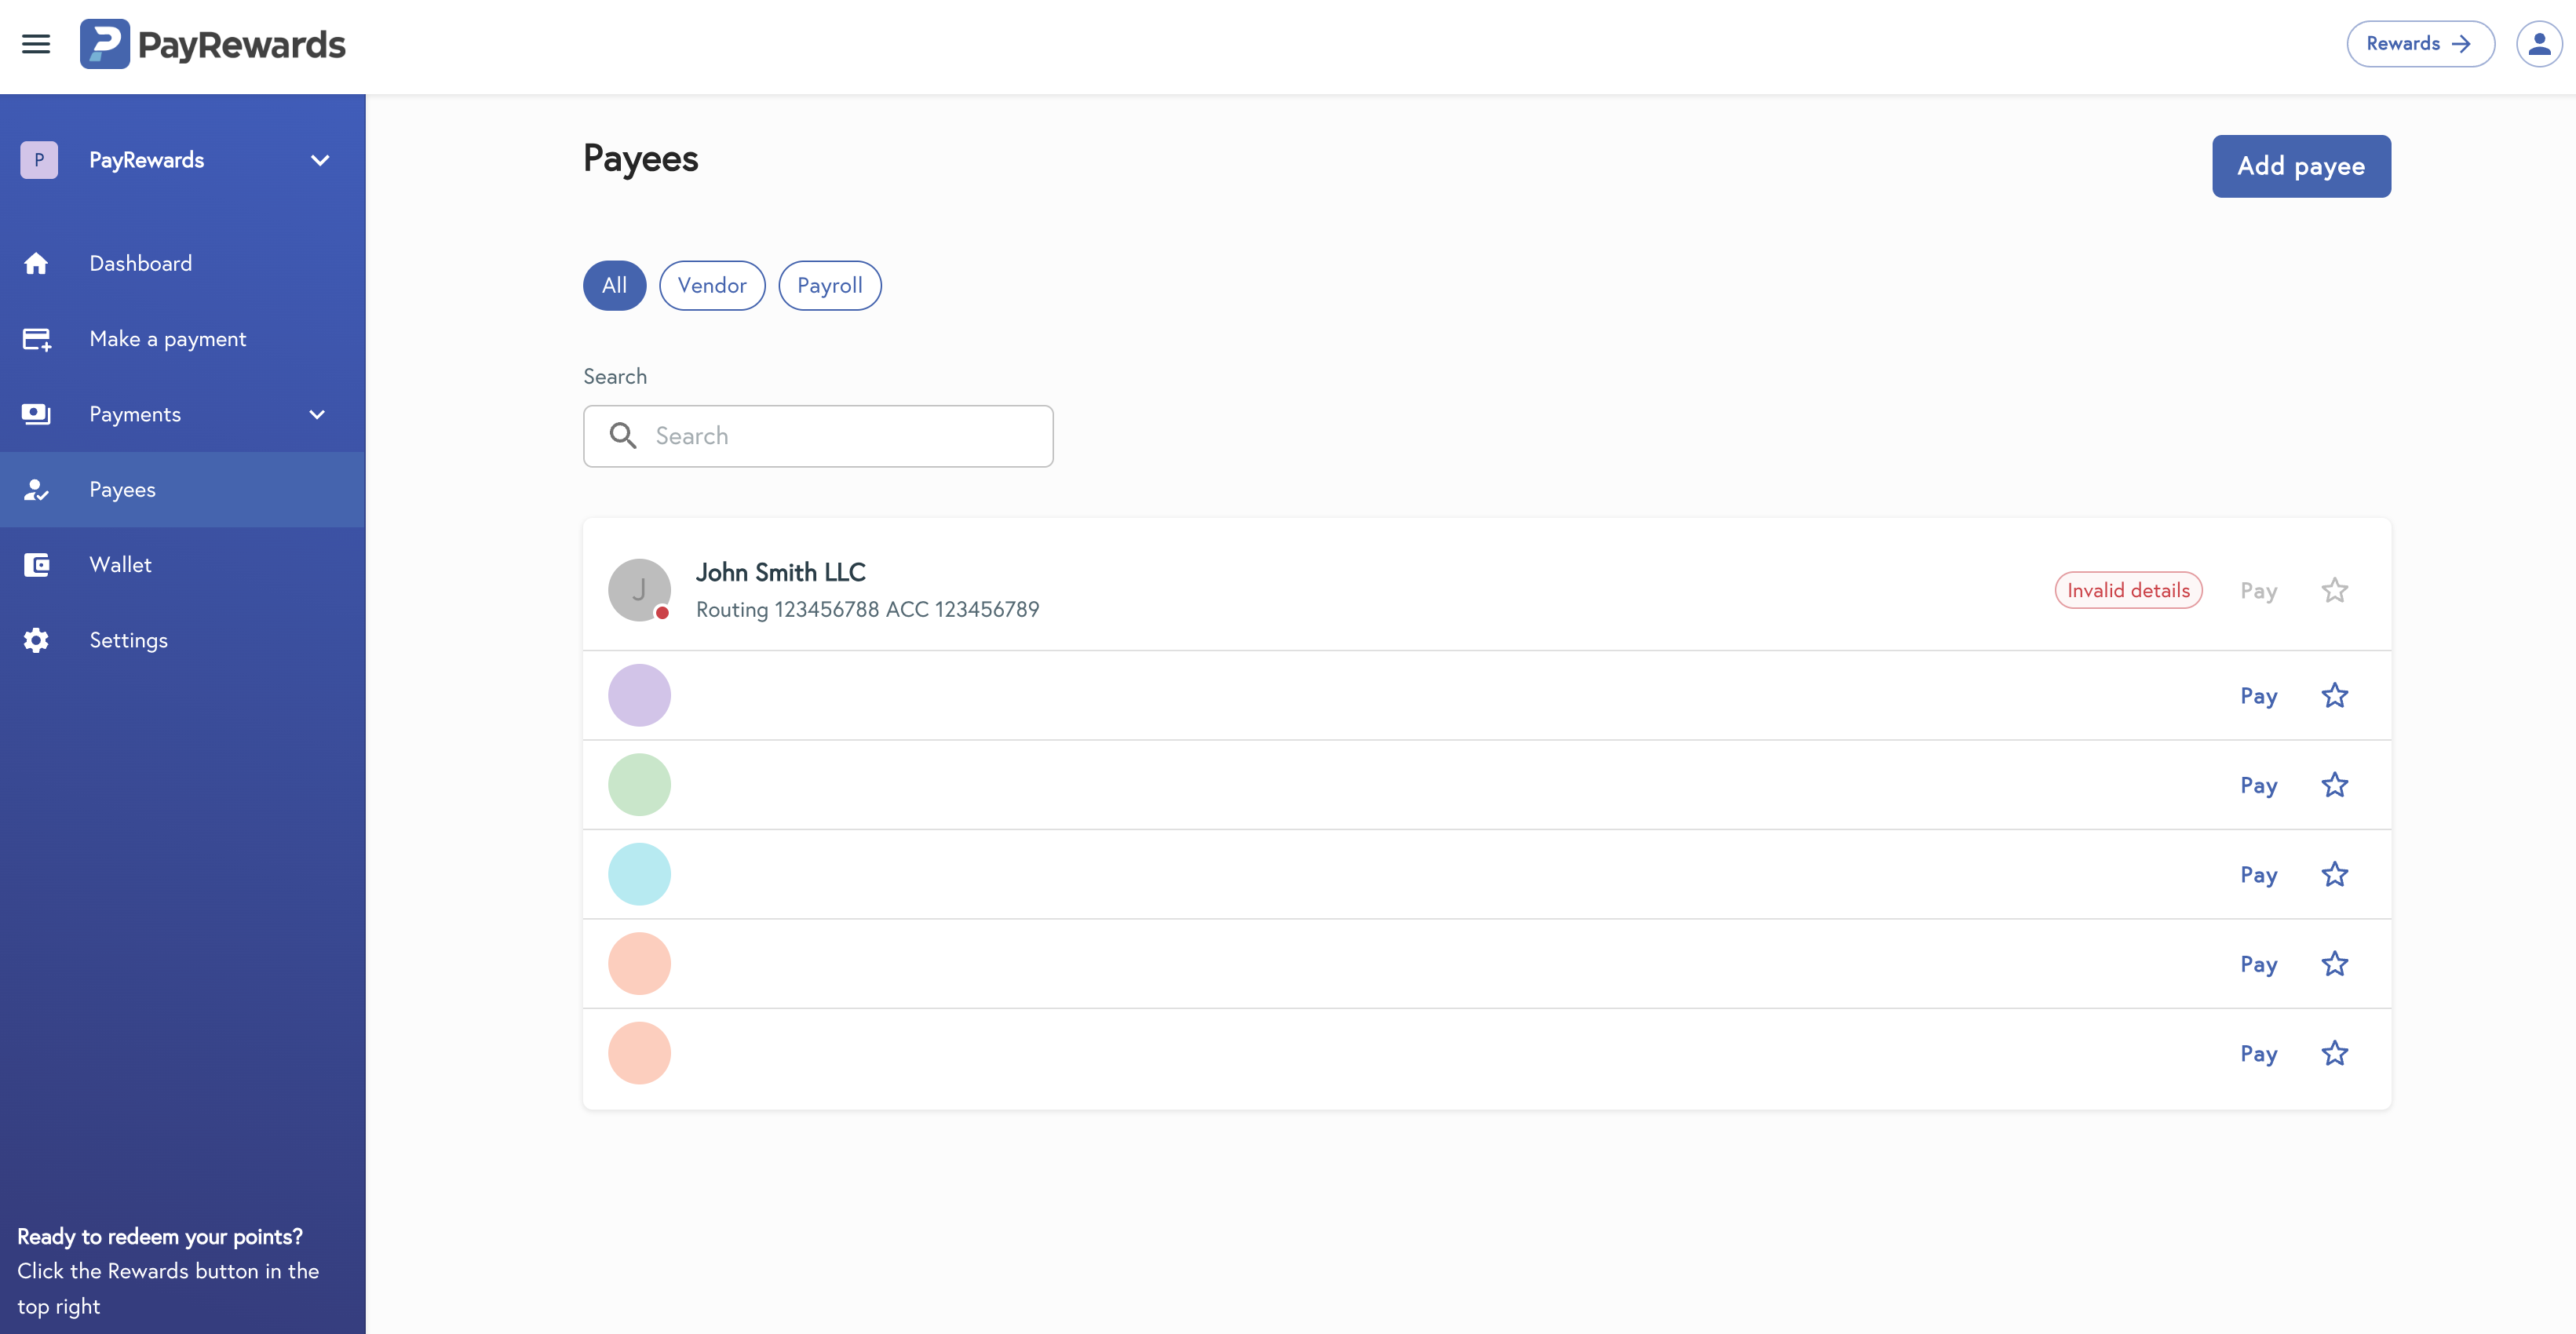Click into the Search payees field

pos(840,436)
